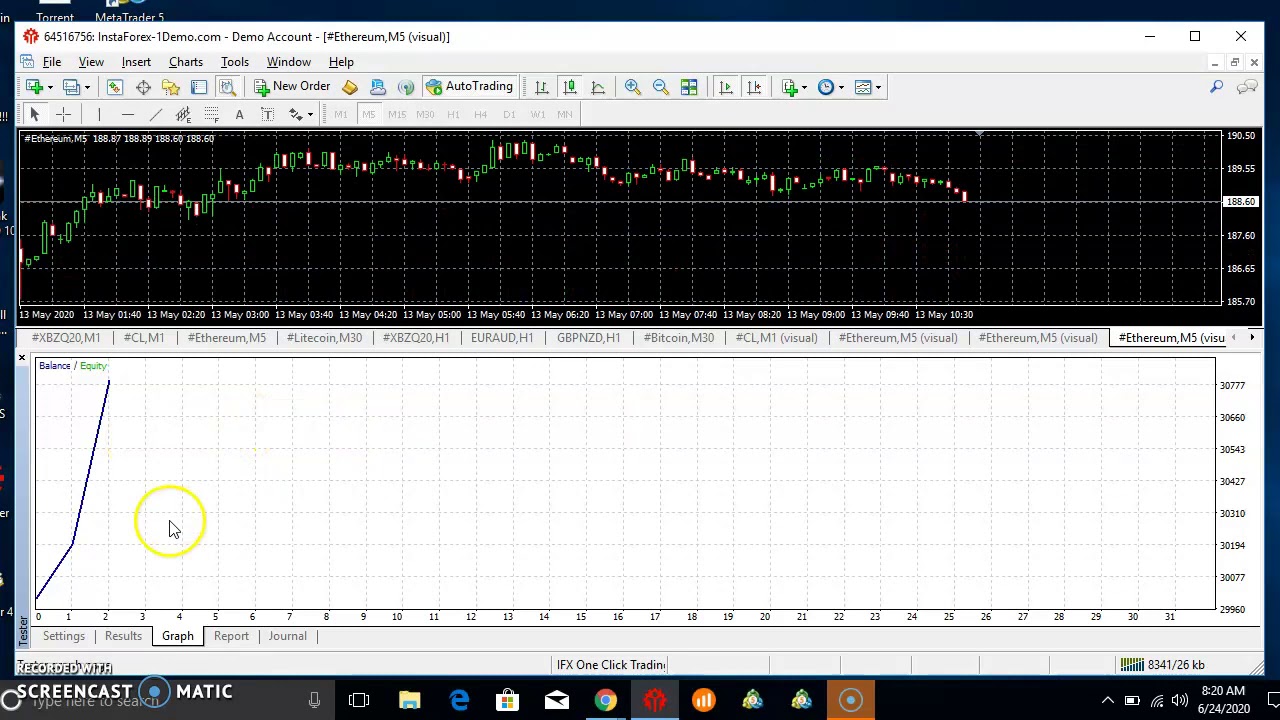Switch to bar chart mode
Viewport: 1280px width, 720px height.
coord(541,87)
